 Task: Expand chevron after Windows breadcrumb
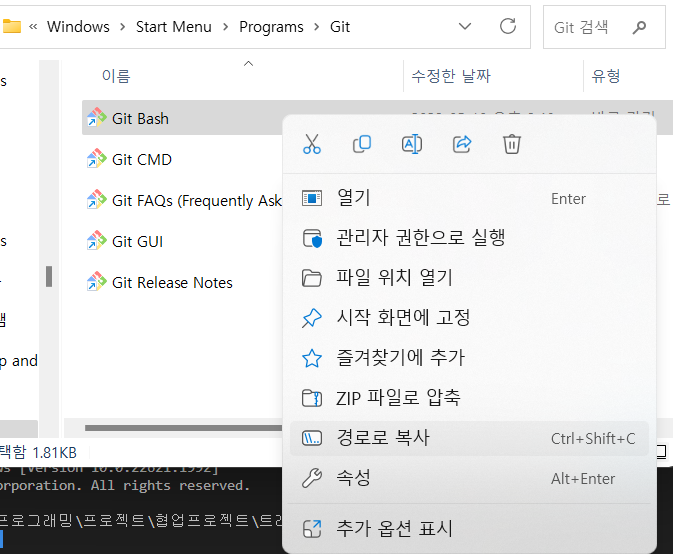click(123, 27)
